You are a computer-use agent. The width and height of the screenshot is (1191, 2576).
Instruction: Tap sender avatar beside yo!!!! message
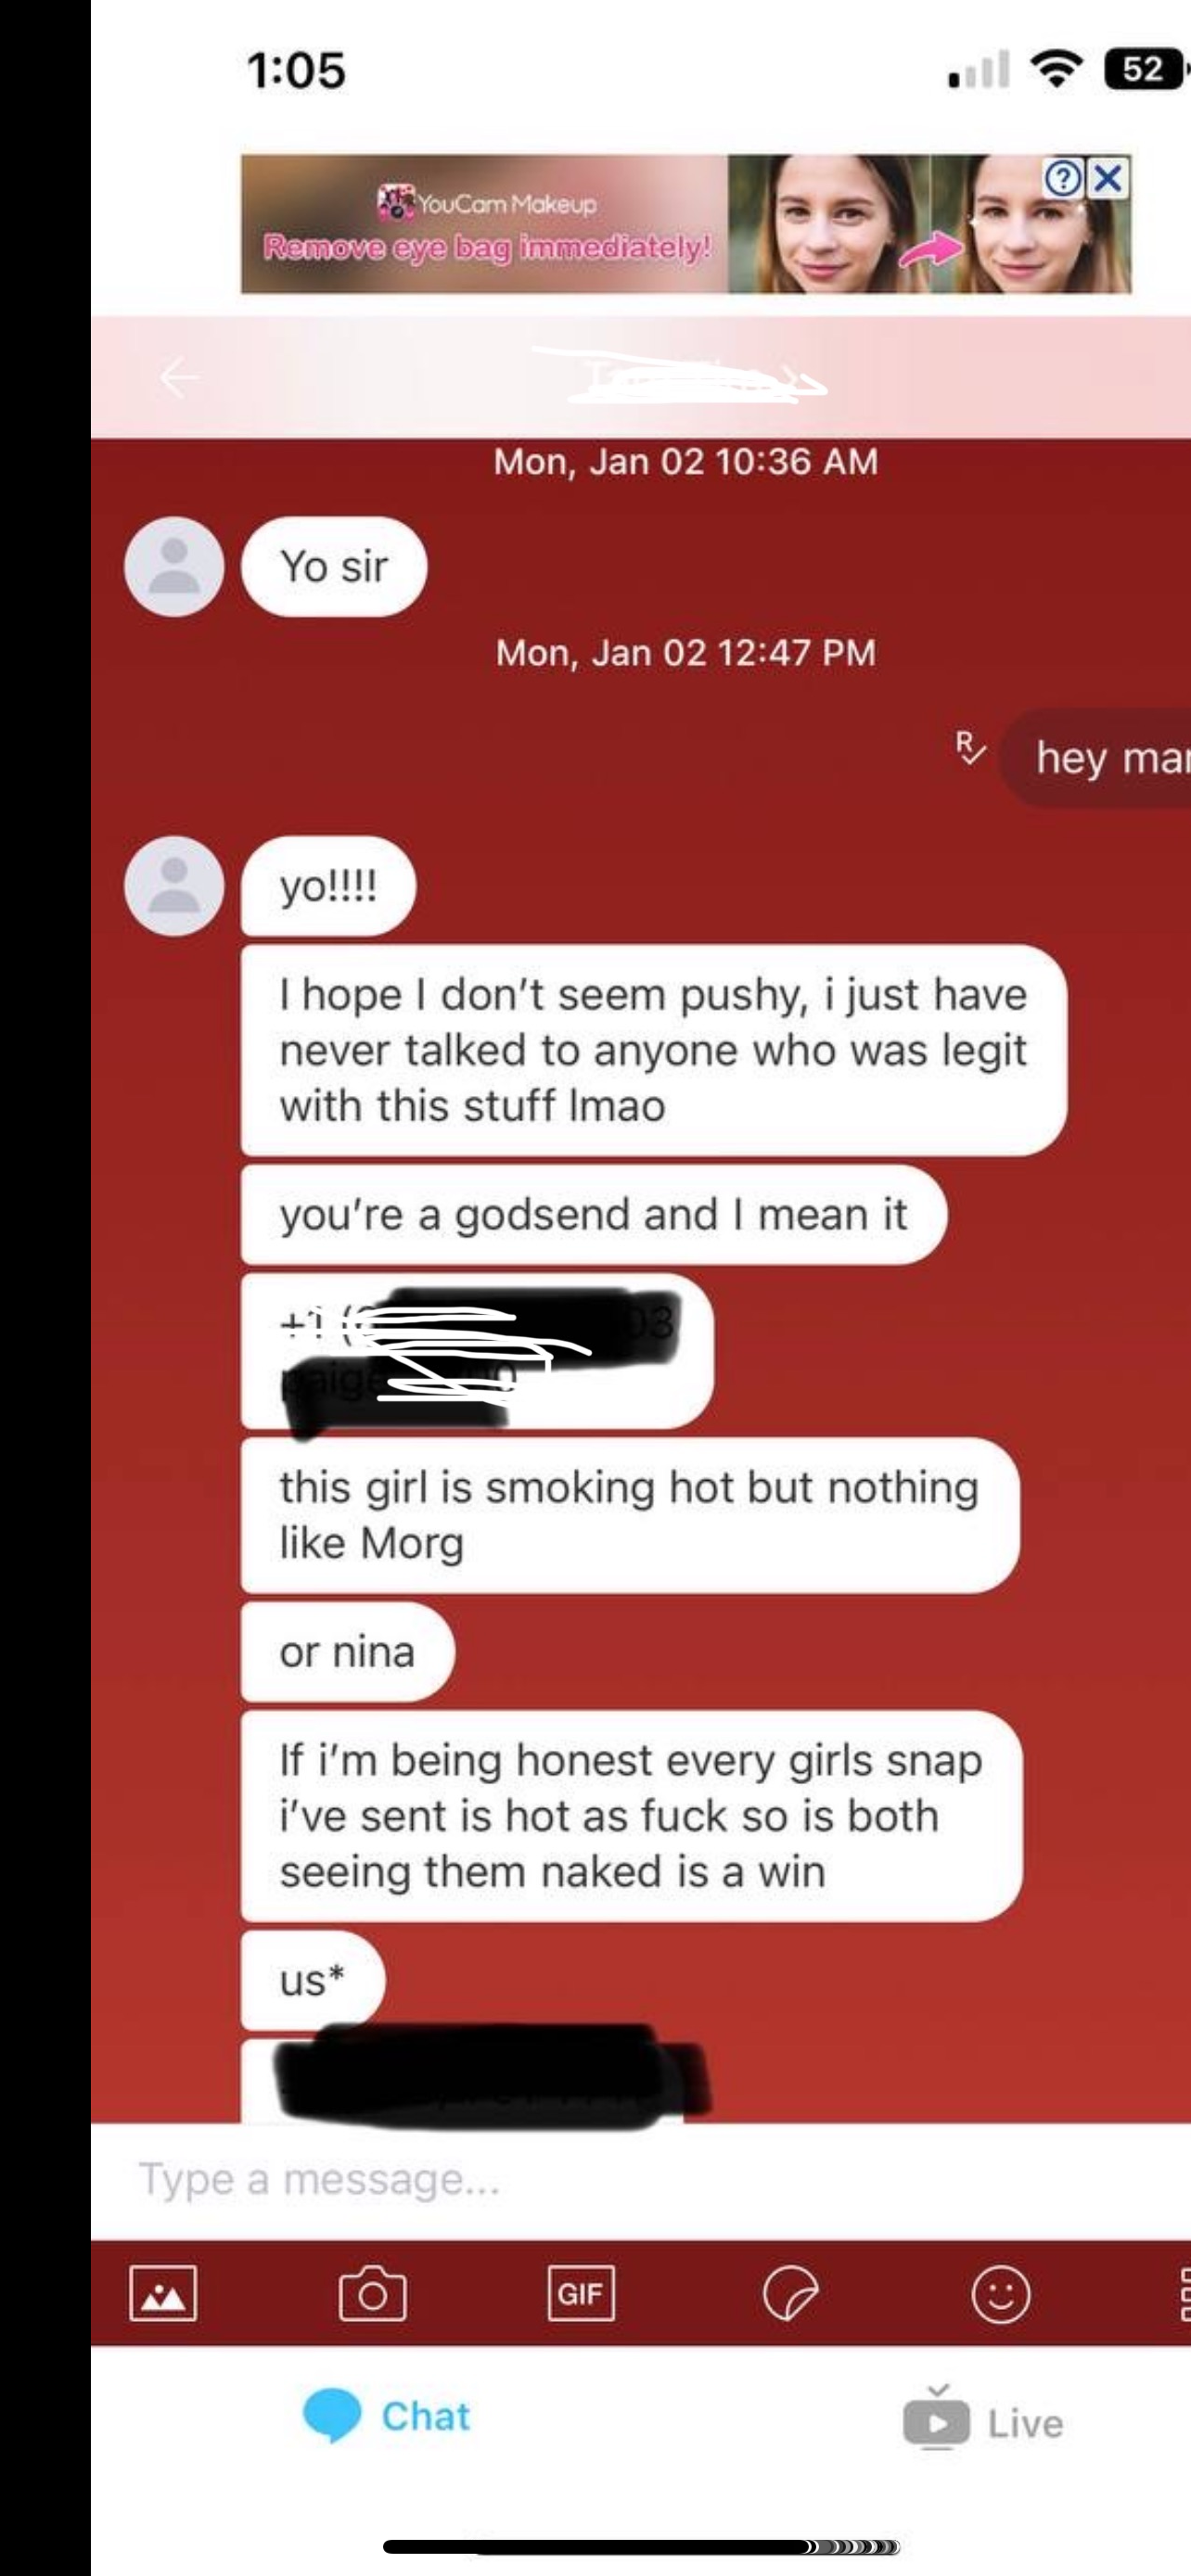(174, 886)
